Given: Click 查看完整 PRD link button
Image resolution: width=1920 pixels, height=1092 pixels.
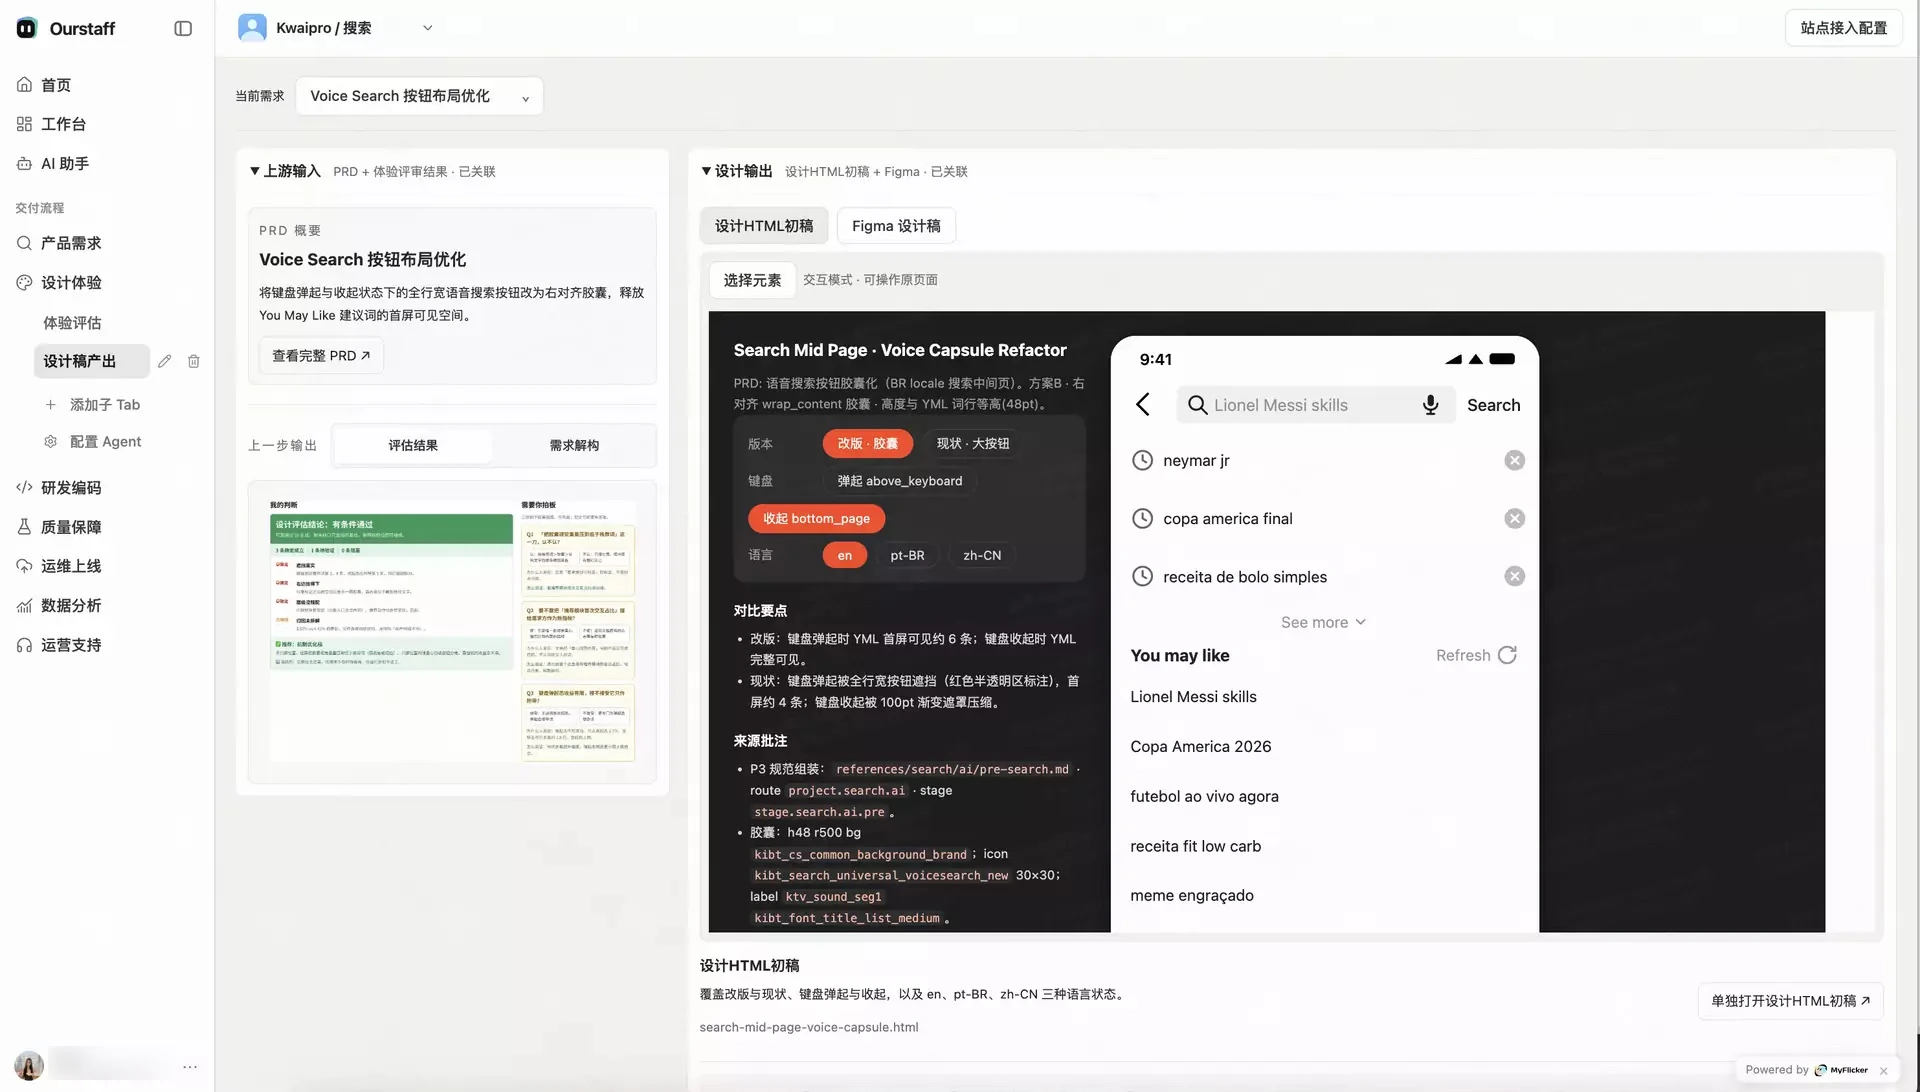Looking at the screenshot, I should coord(321,355).
